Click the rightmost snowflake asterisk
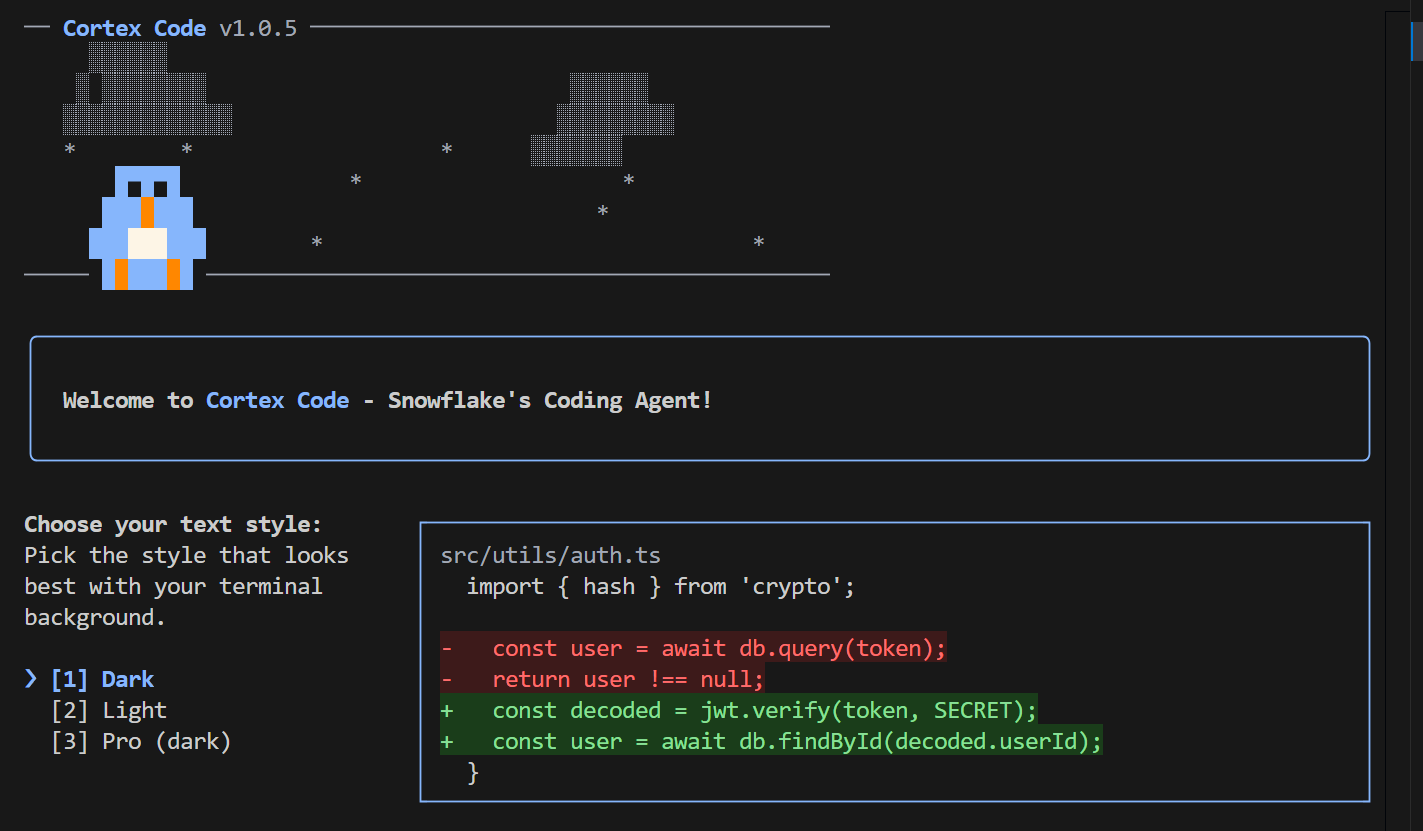The width and height of the screenshot is (1423, 831). point(759,242)
